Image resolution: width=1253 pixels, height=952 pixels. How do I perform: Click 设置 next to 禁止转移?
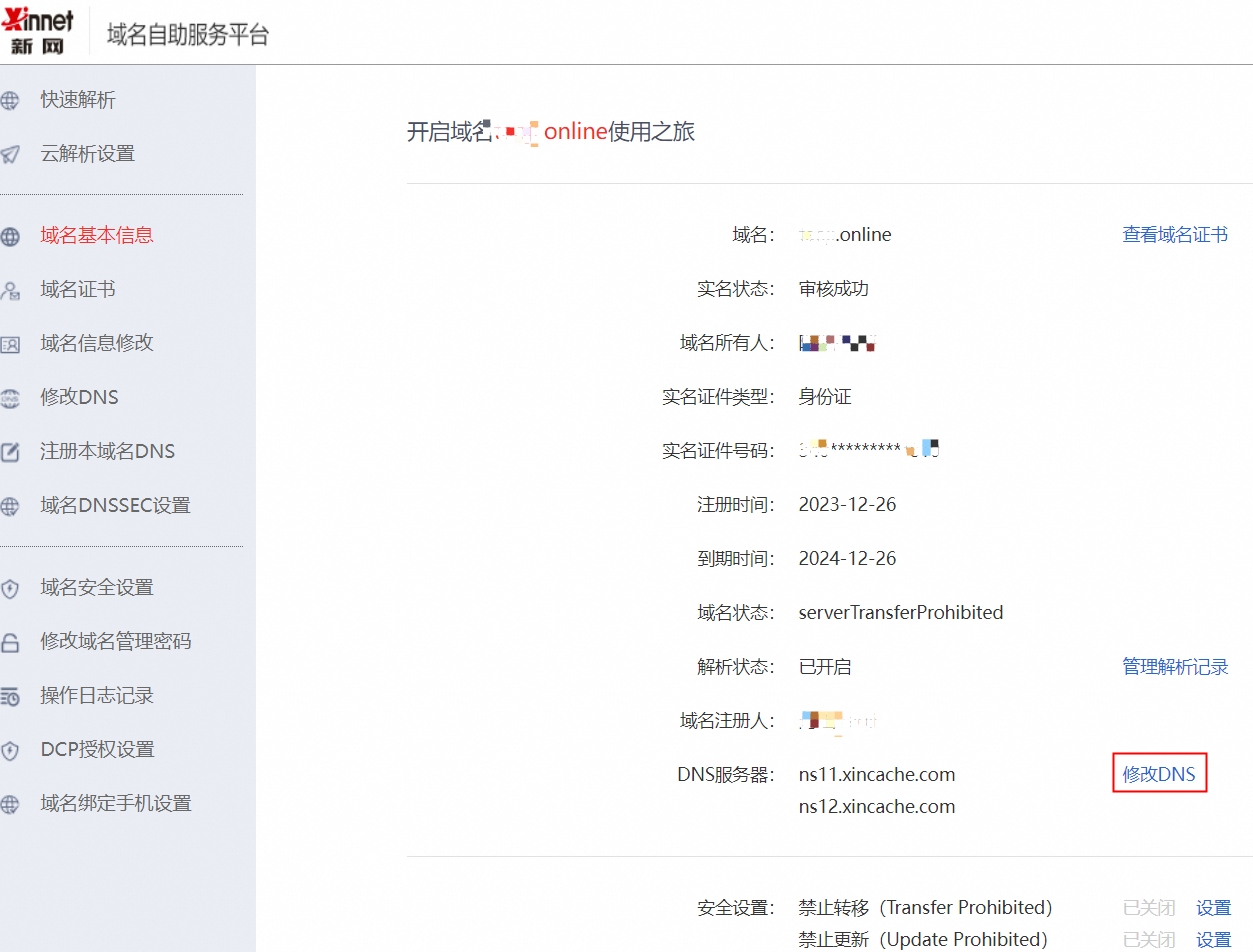click(1213, 907)
